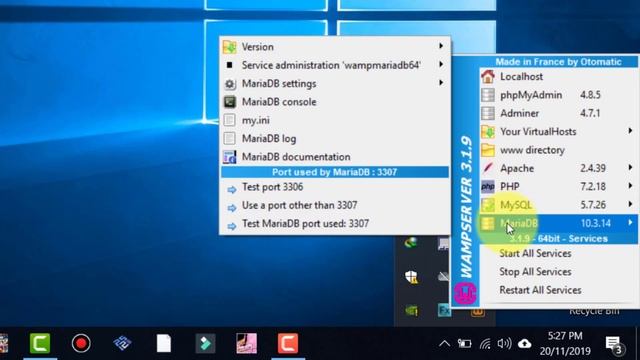This screenshot has width=640, height=360.
Task: Open Localhost from Wampserver menu
Action: click(x=558, y=77)
